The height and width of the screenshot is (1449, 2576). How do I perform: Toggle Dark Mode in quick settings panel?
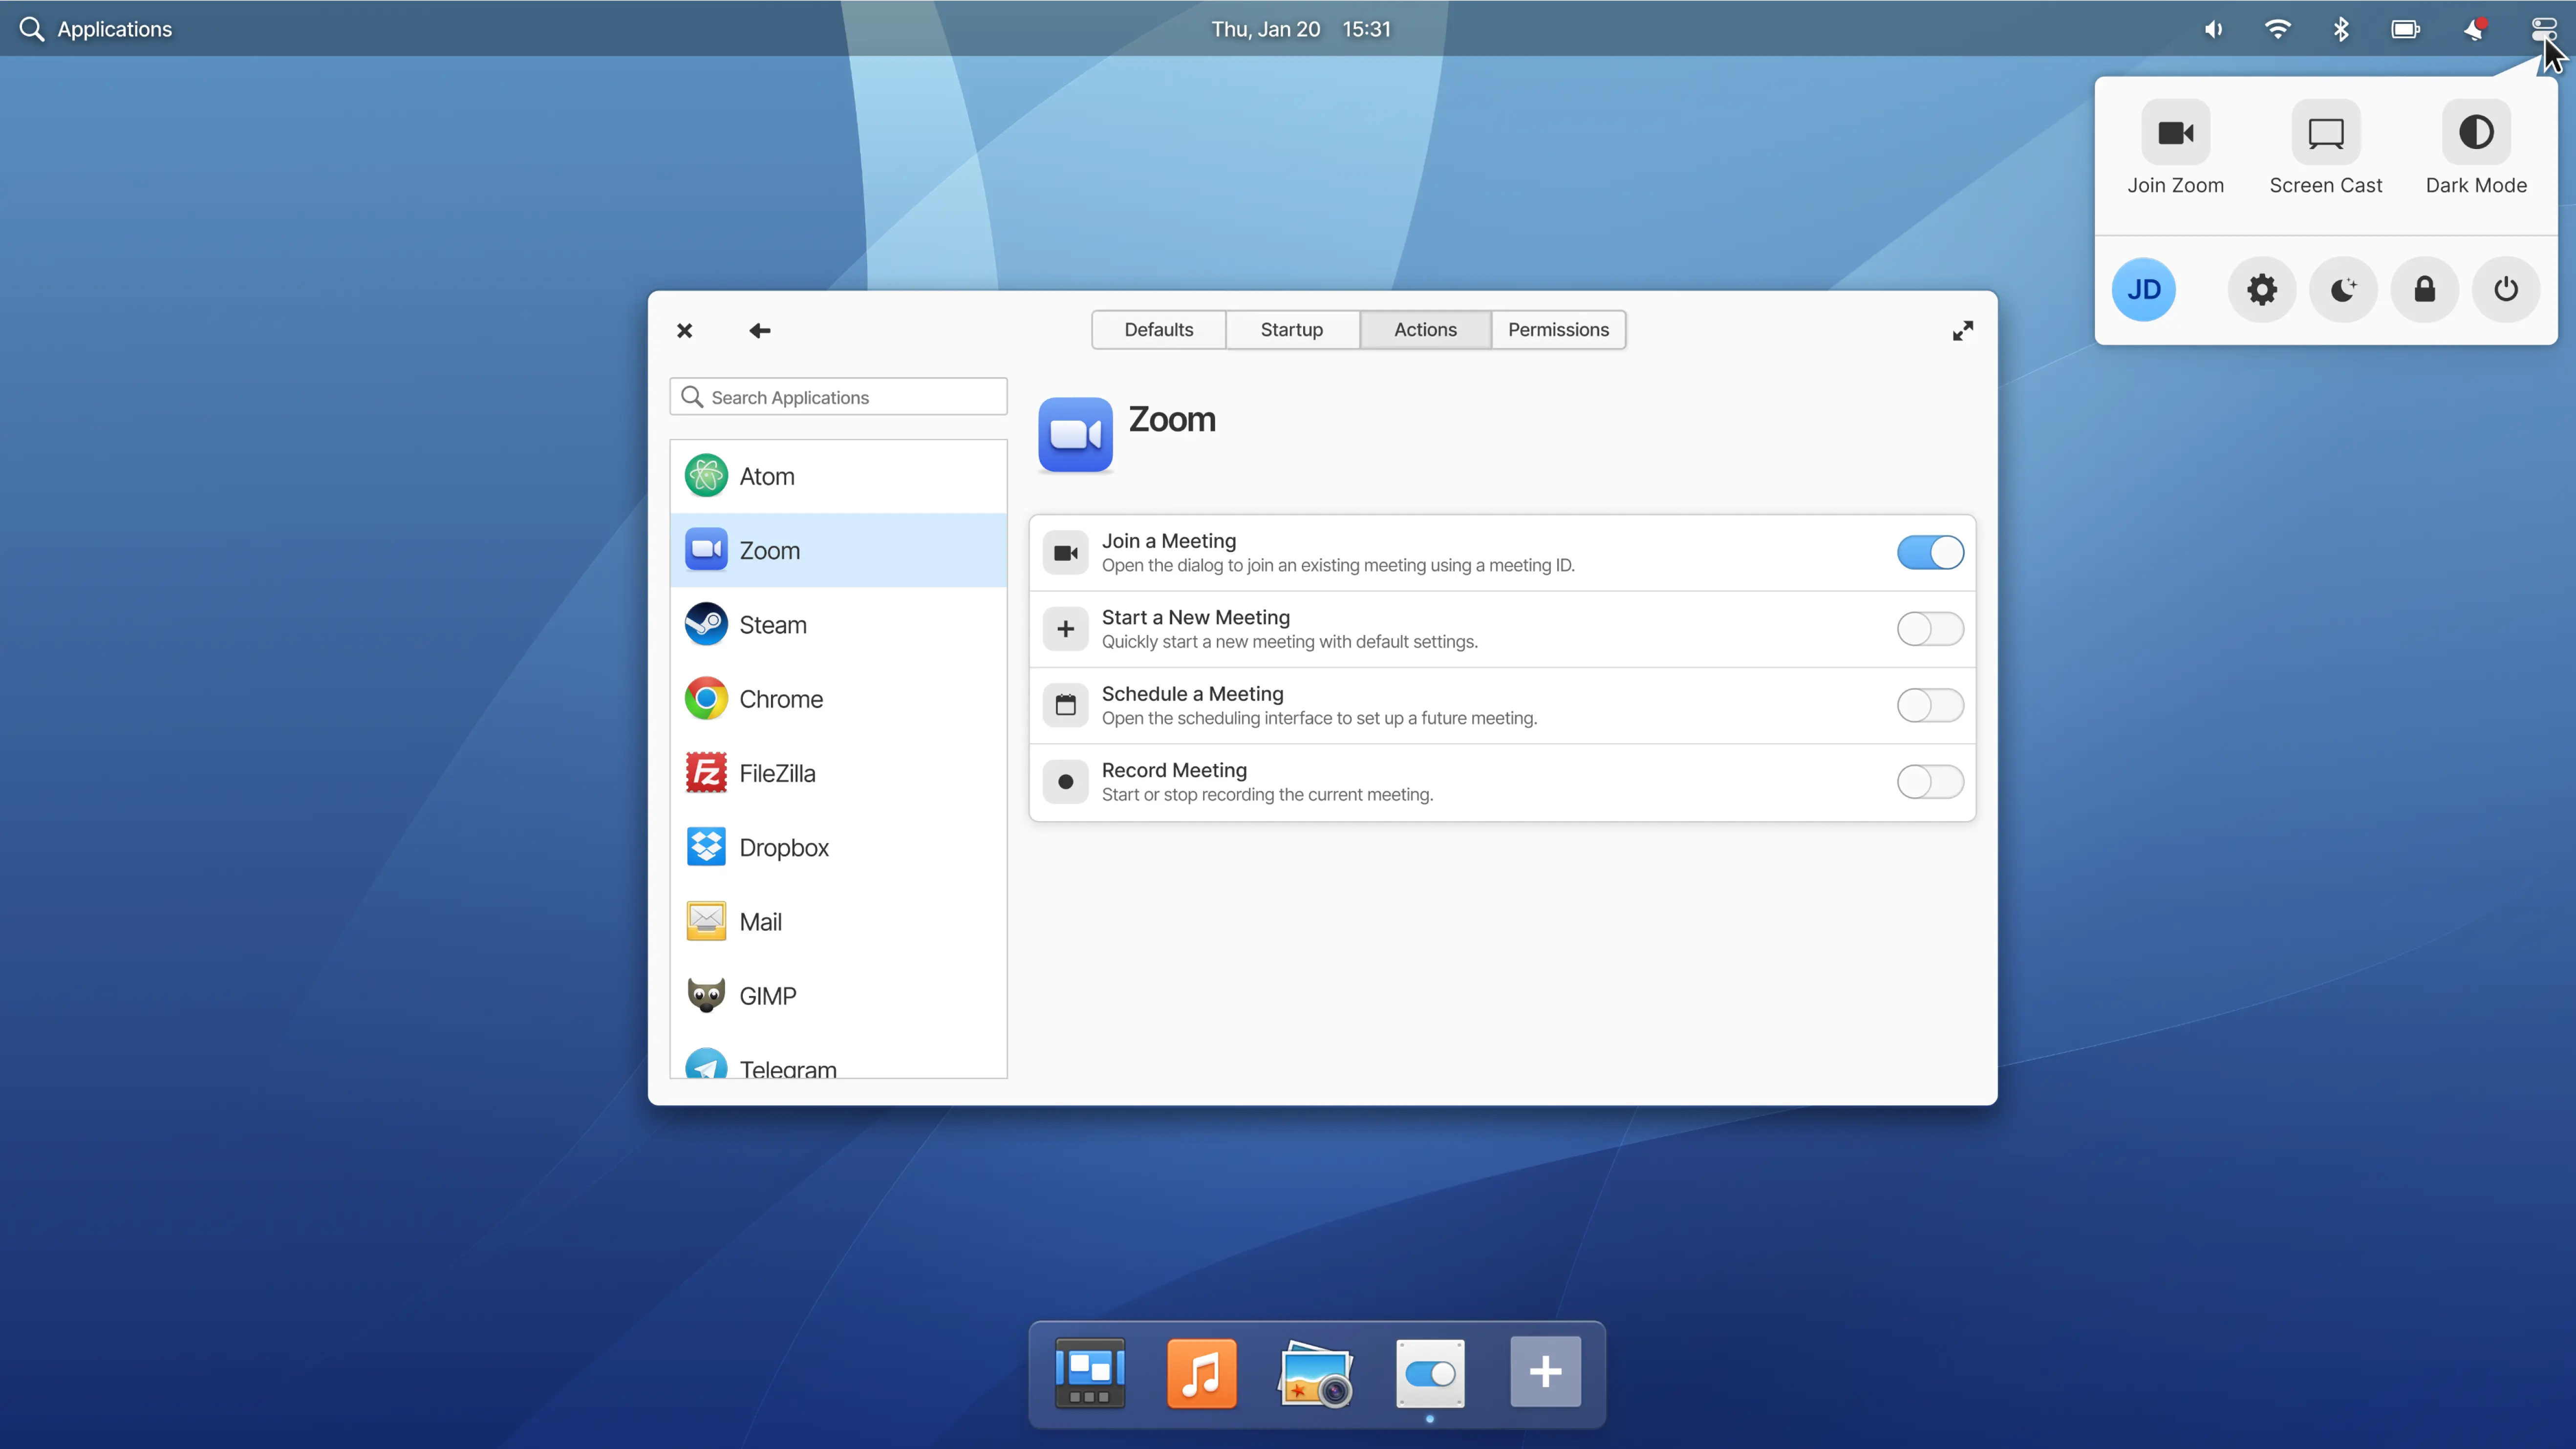pos(2475,133)
